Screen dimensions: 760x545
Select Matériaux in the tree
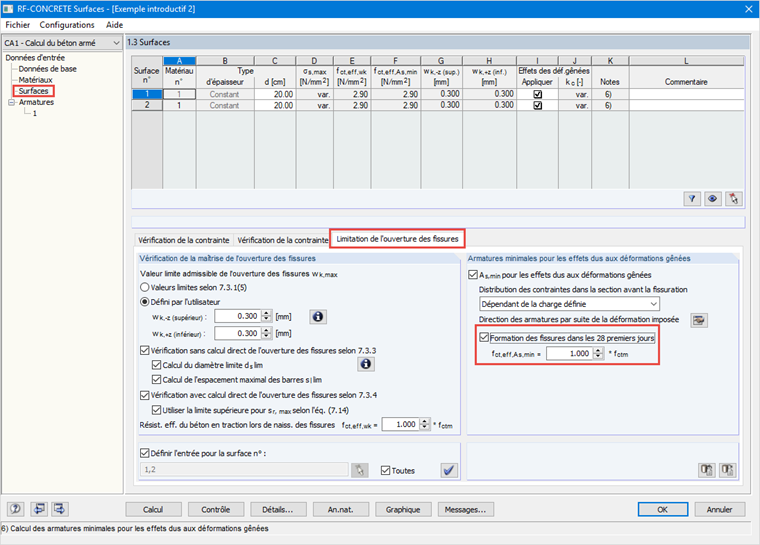tap(35, 80)
